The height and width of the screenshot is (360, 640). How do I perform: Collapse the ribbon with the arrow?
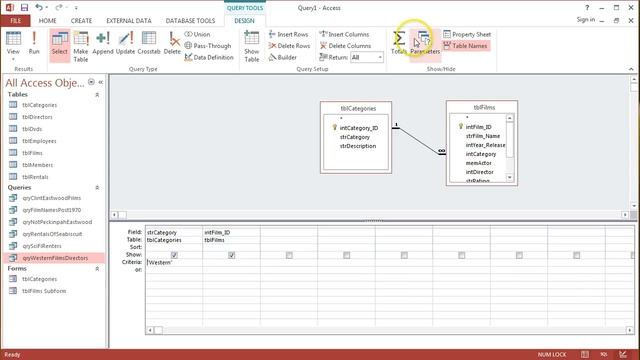point(631,69)
